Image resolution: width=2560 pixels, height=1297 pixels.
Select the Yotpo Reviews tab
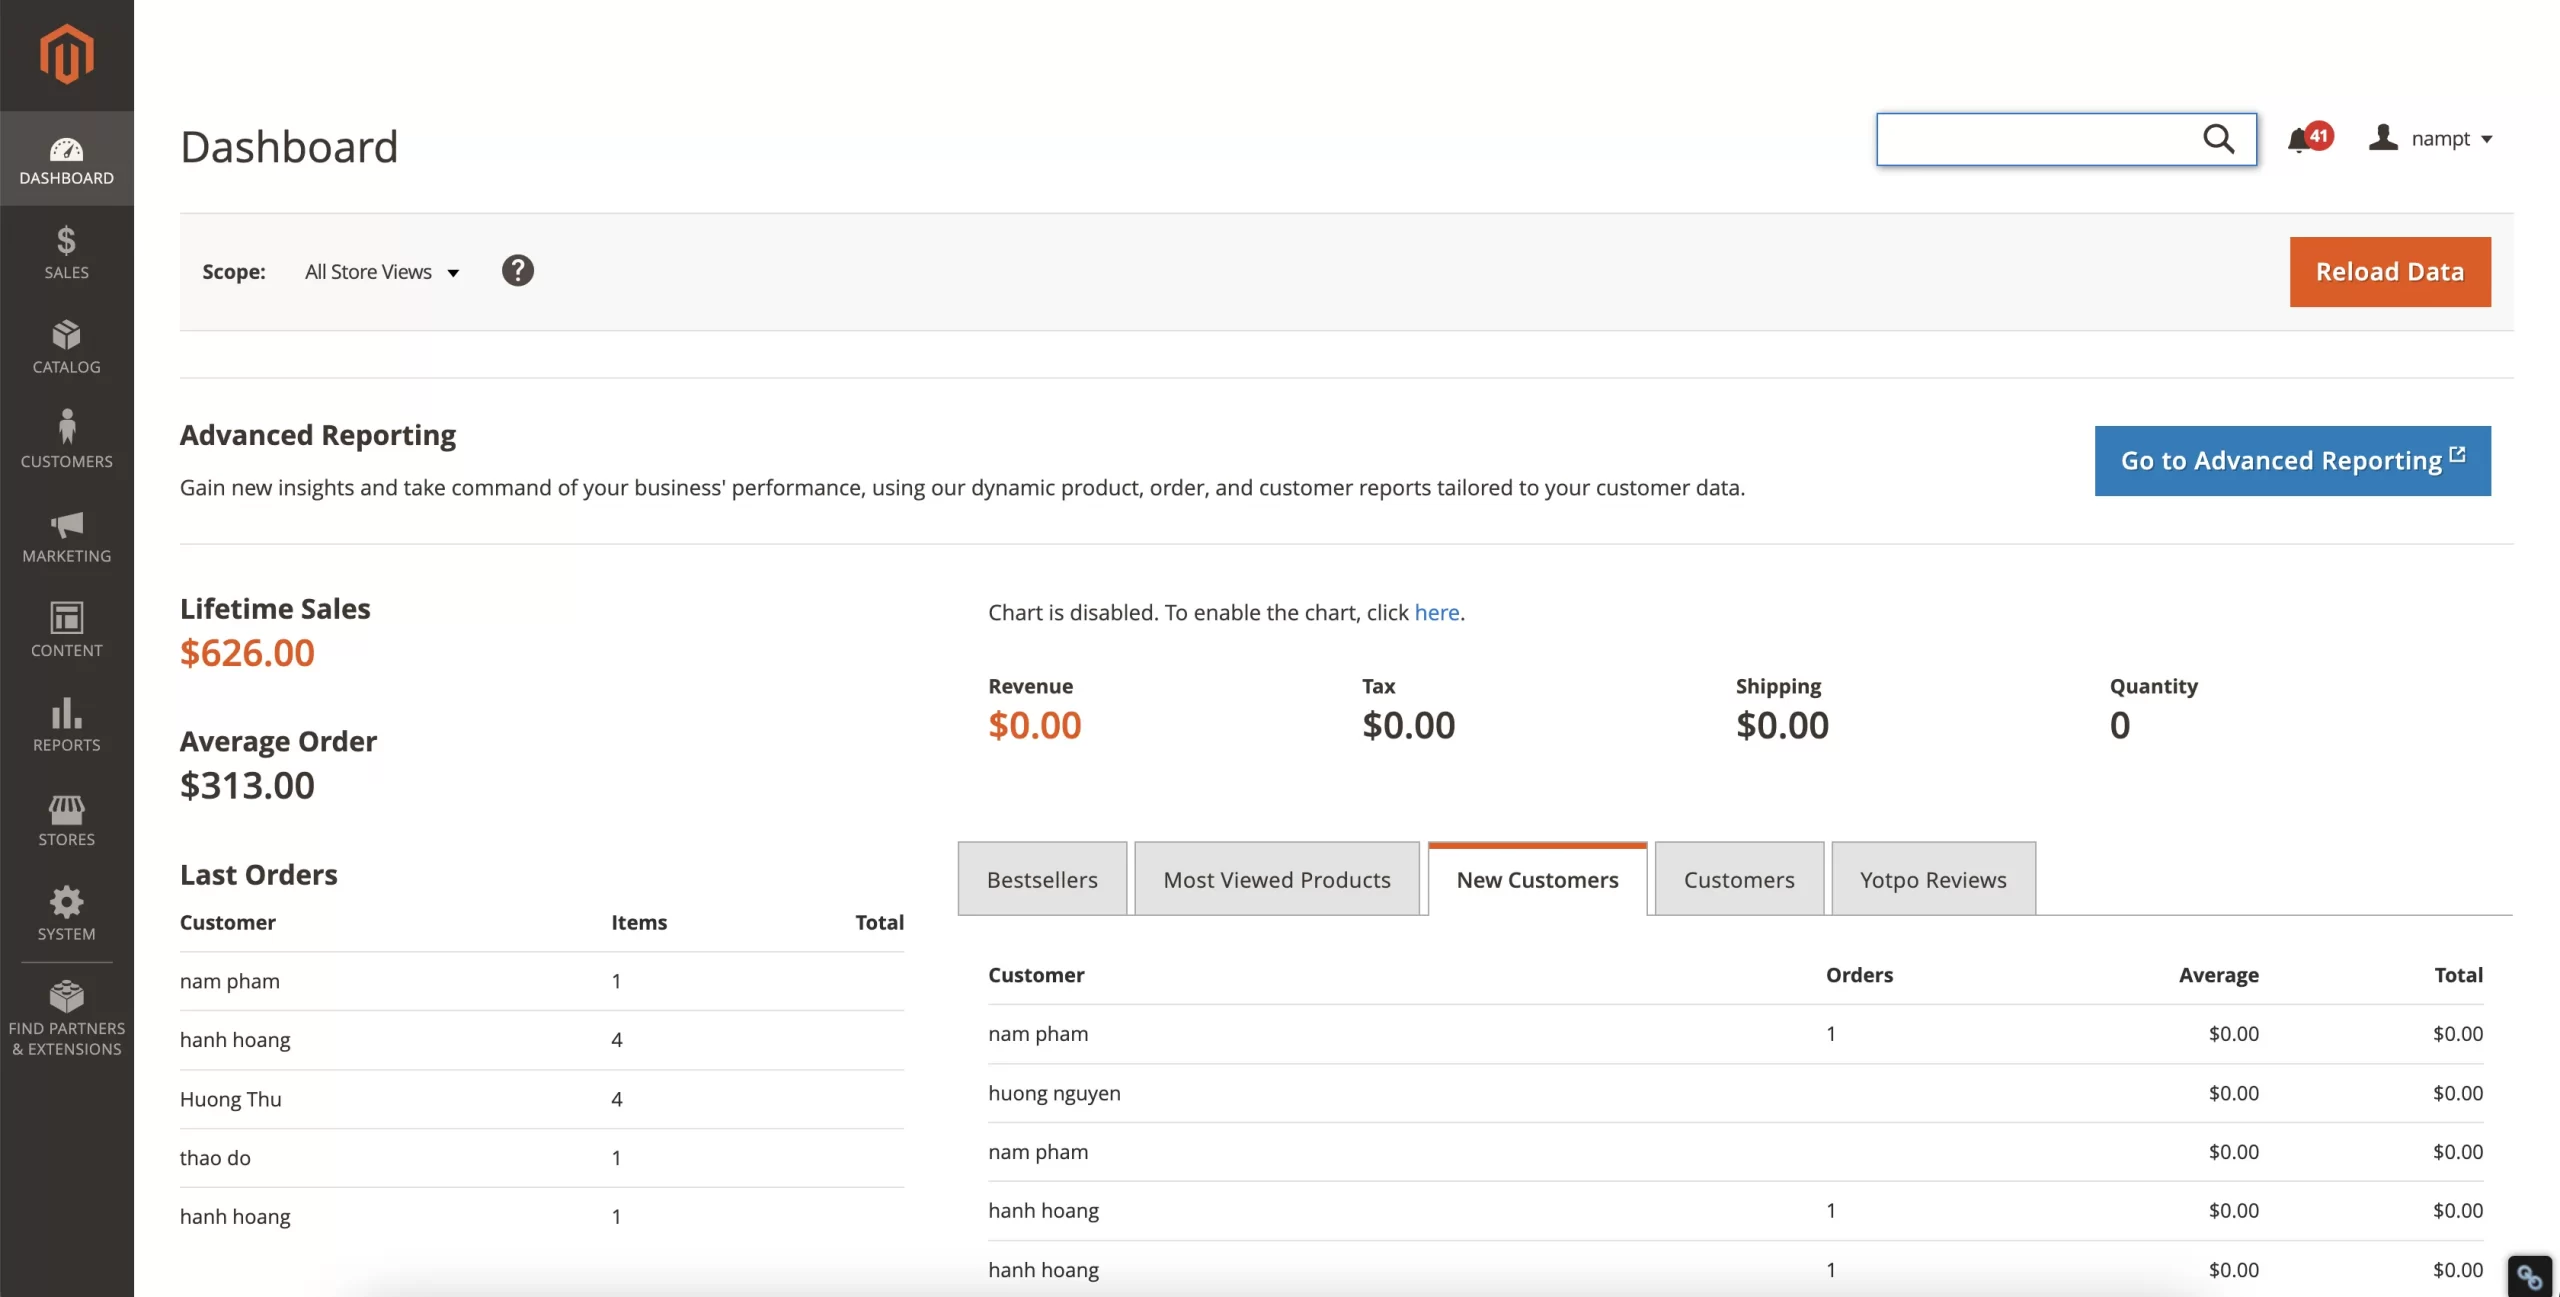(x=1933, y=879)
